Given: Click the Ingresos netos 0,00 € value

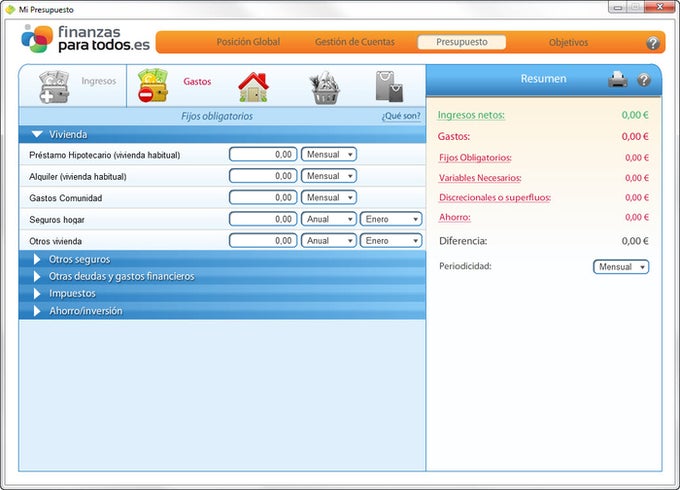Looking at the screenshot, I should [635, 115].
